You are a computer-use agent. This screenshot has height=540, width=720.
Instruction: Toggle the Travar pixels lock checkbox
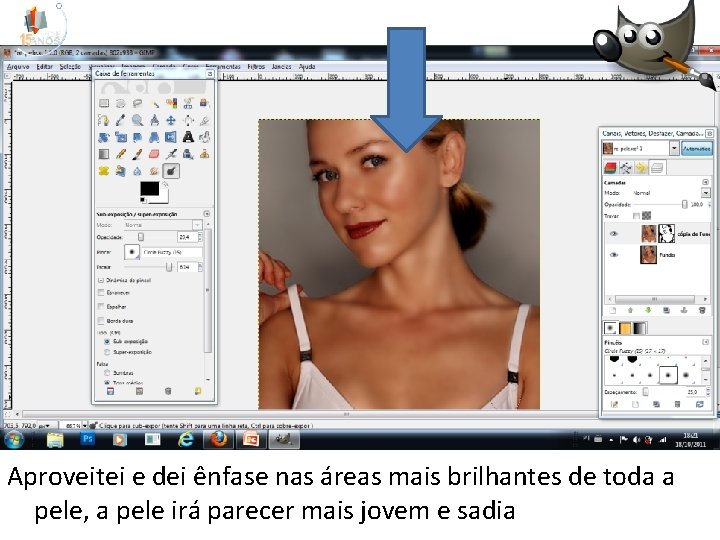tap(636, 215)
